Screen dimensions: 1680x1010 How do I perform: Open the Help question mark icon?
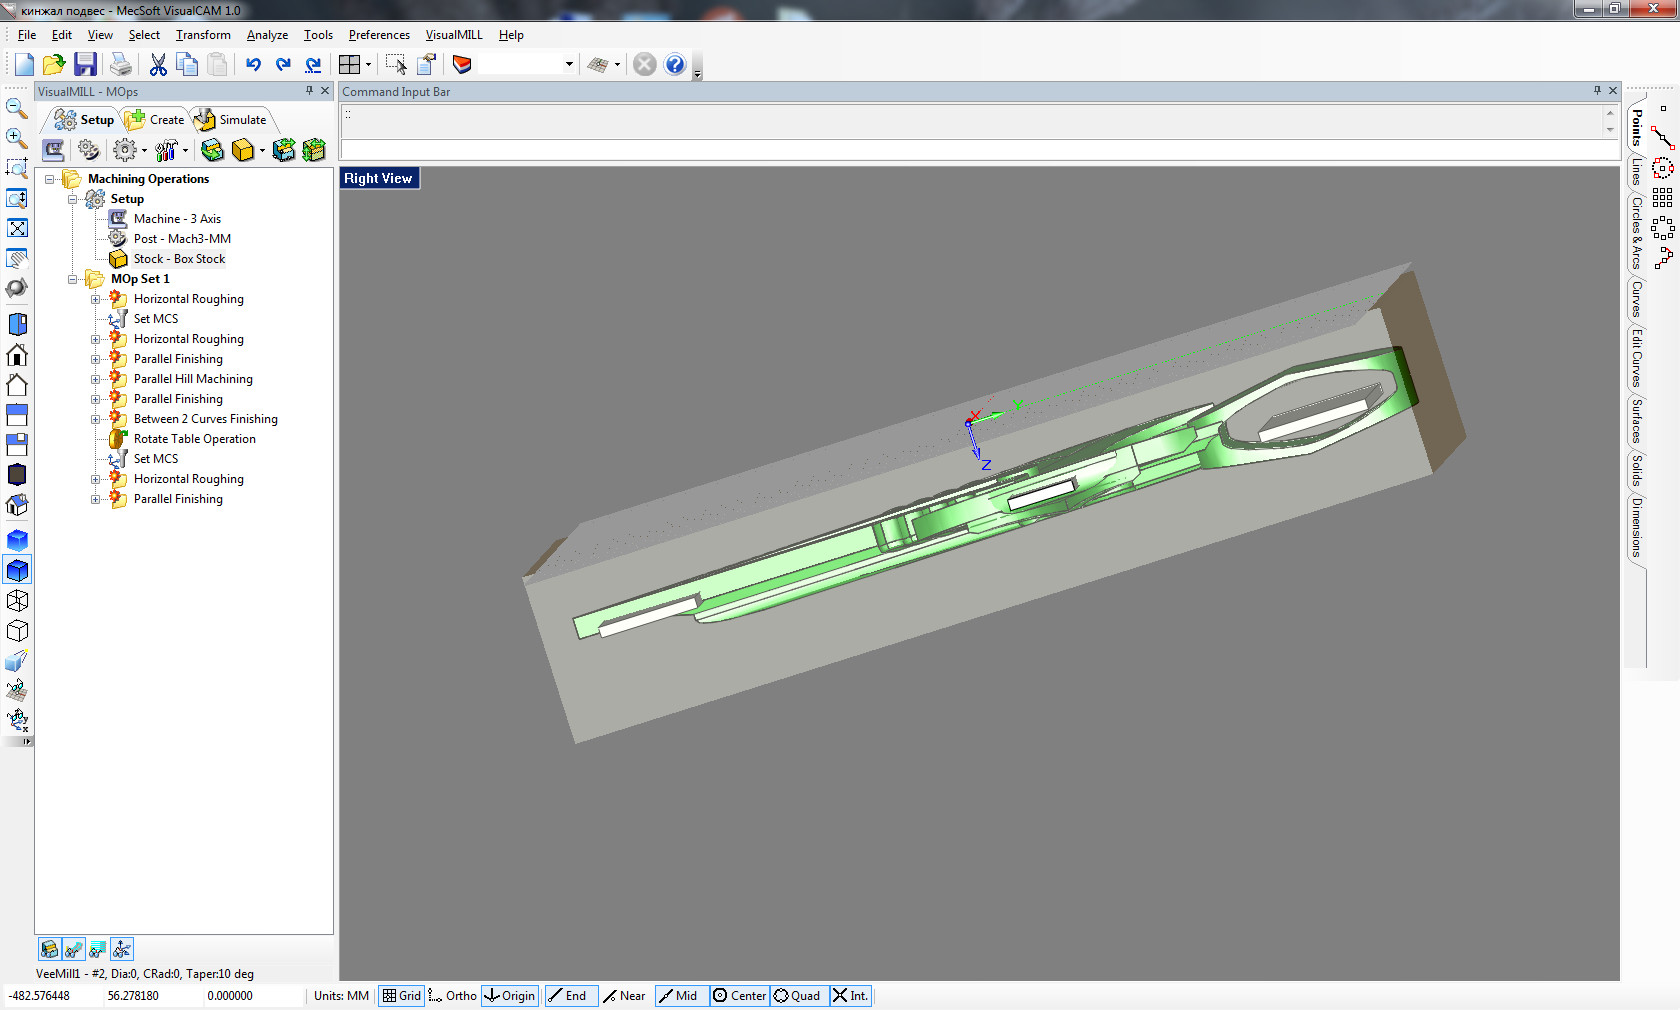675,65
